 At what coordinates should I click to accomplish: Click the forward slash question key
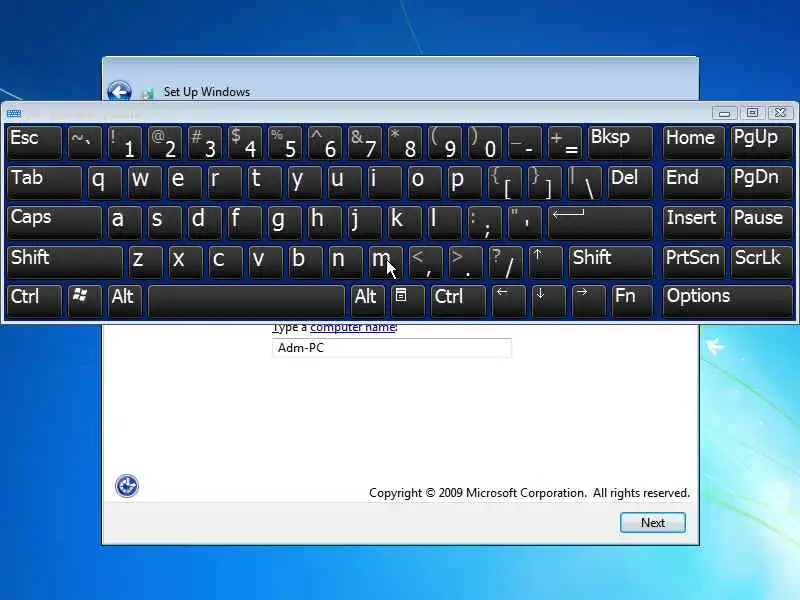505,262
